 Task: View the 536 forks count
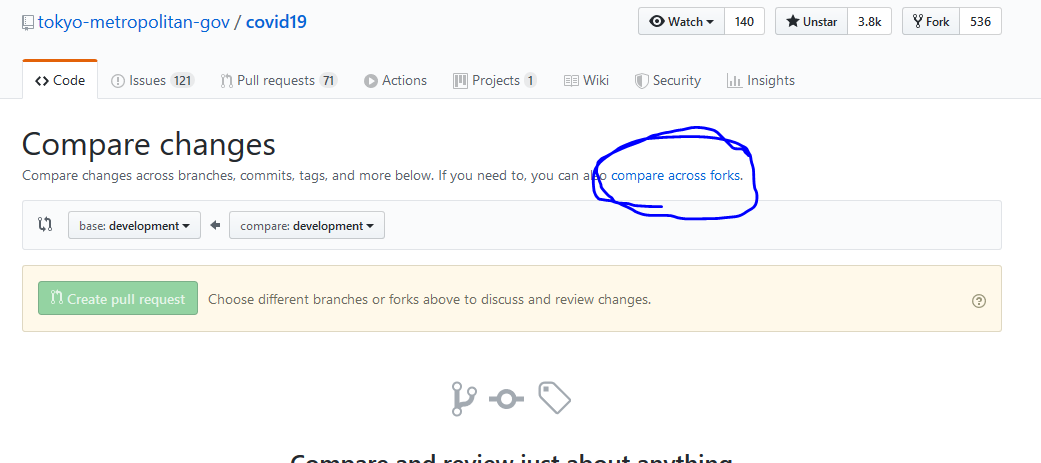coord(981,21)
